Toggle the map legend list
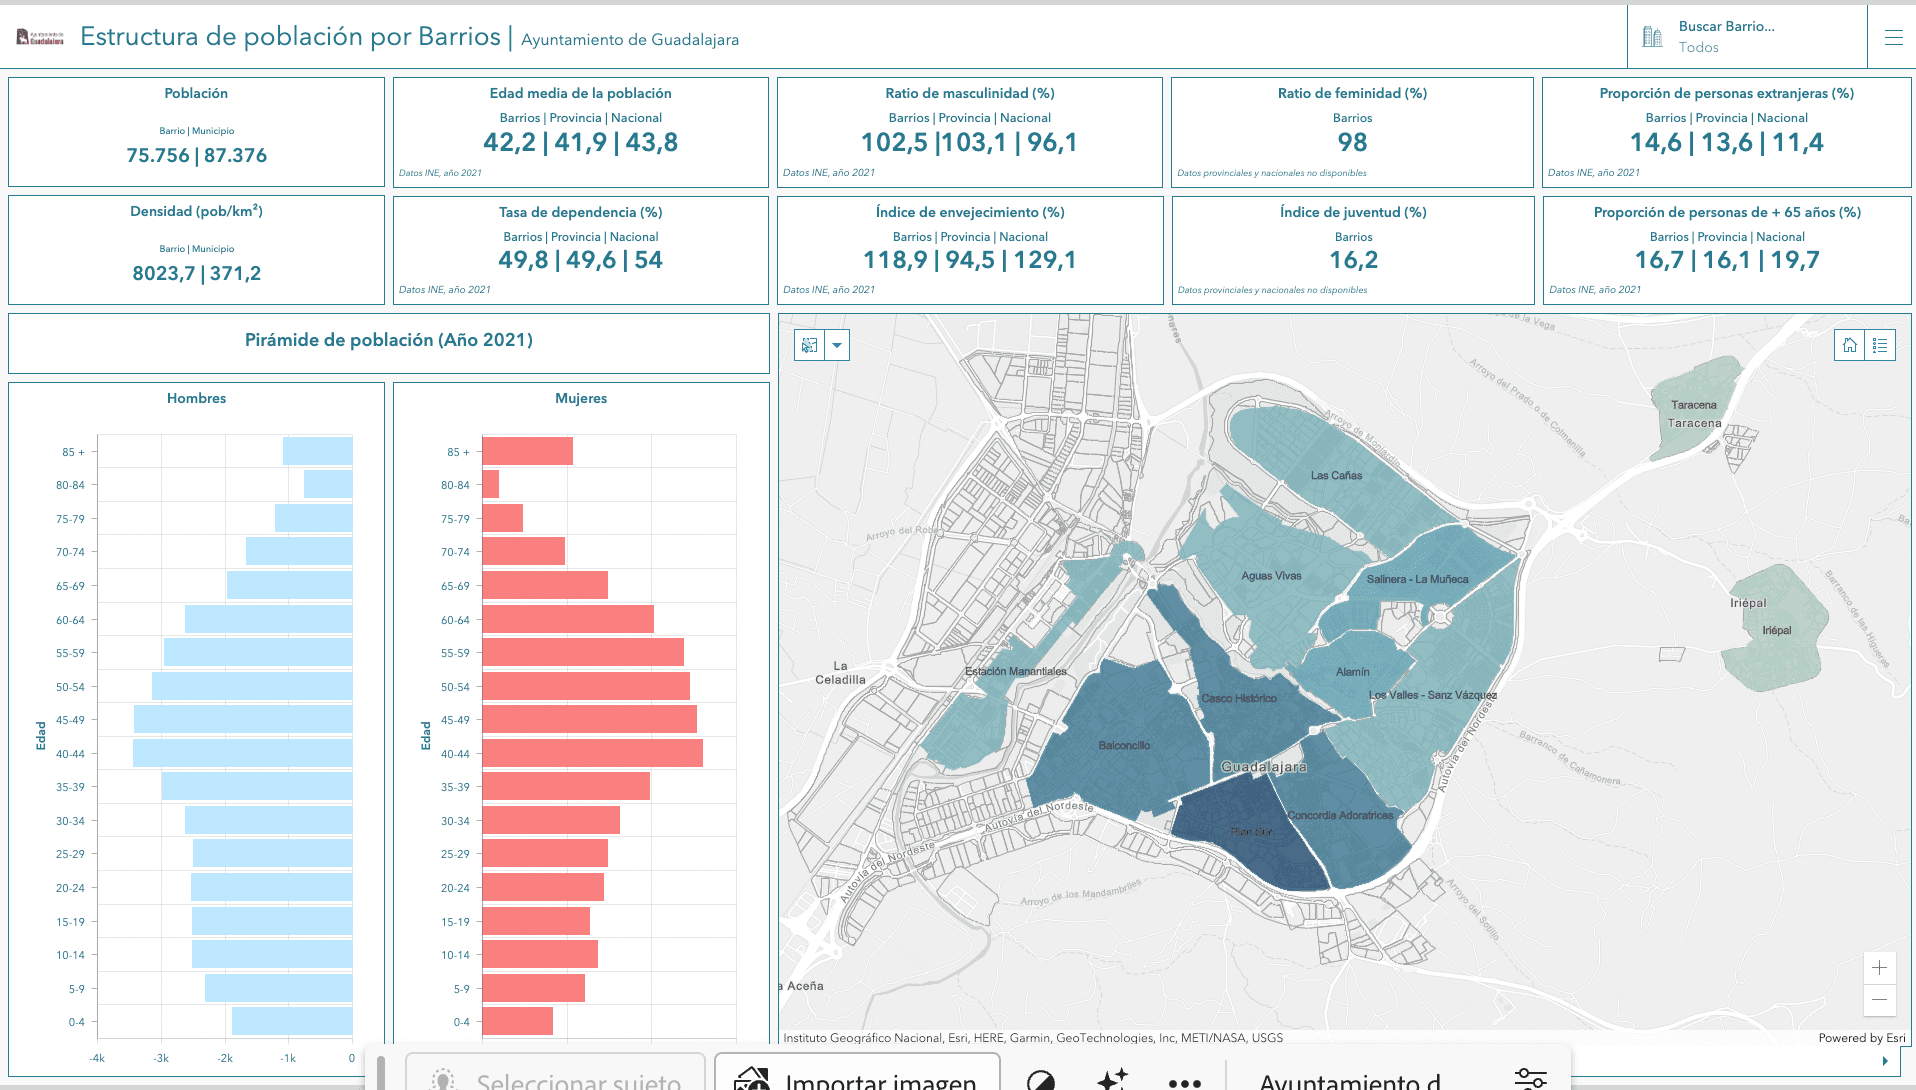This screenshot has height=1090, width=1916. 1880,345
